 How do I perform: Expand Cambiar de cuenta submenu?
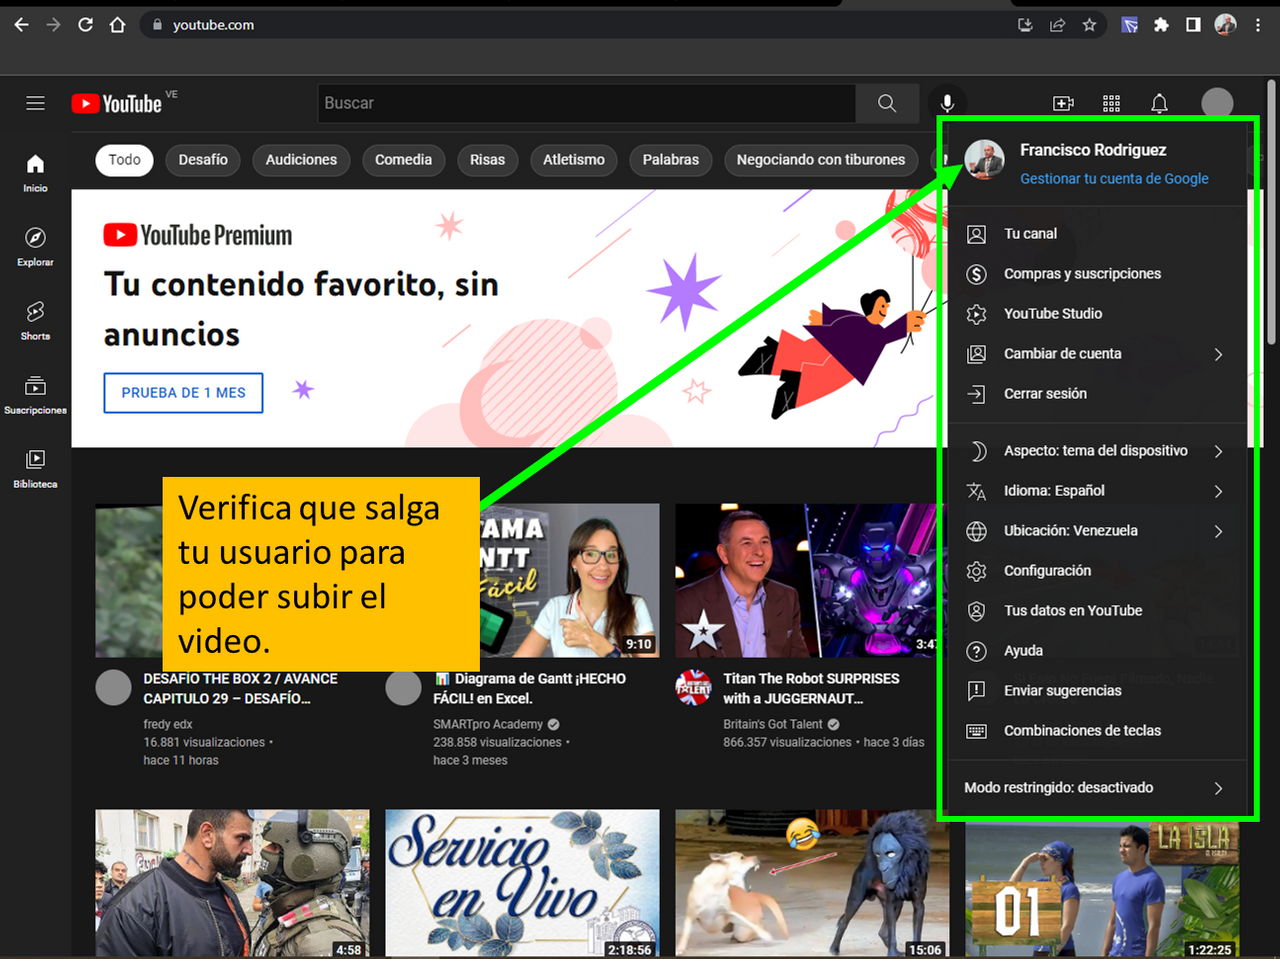pos(1096,353)
